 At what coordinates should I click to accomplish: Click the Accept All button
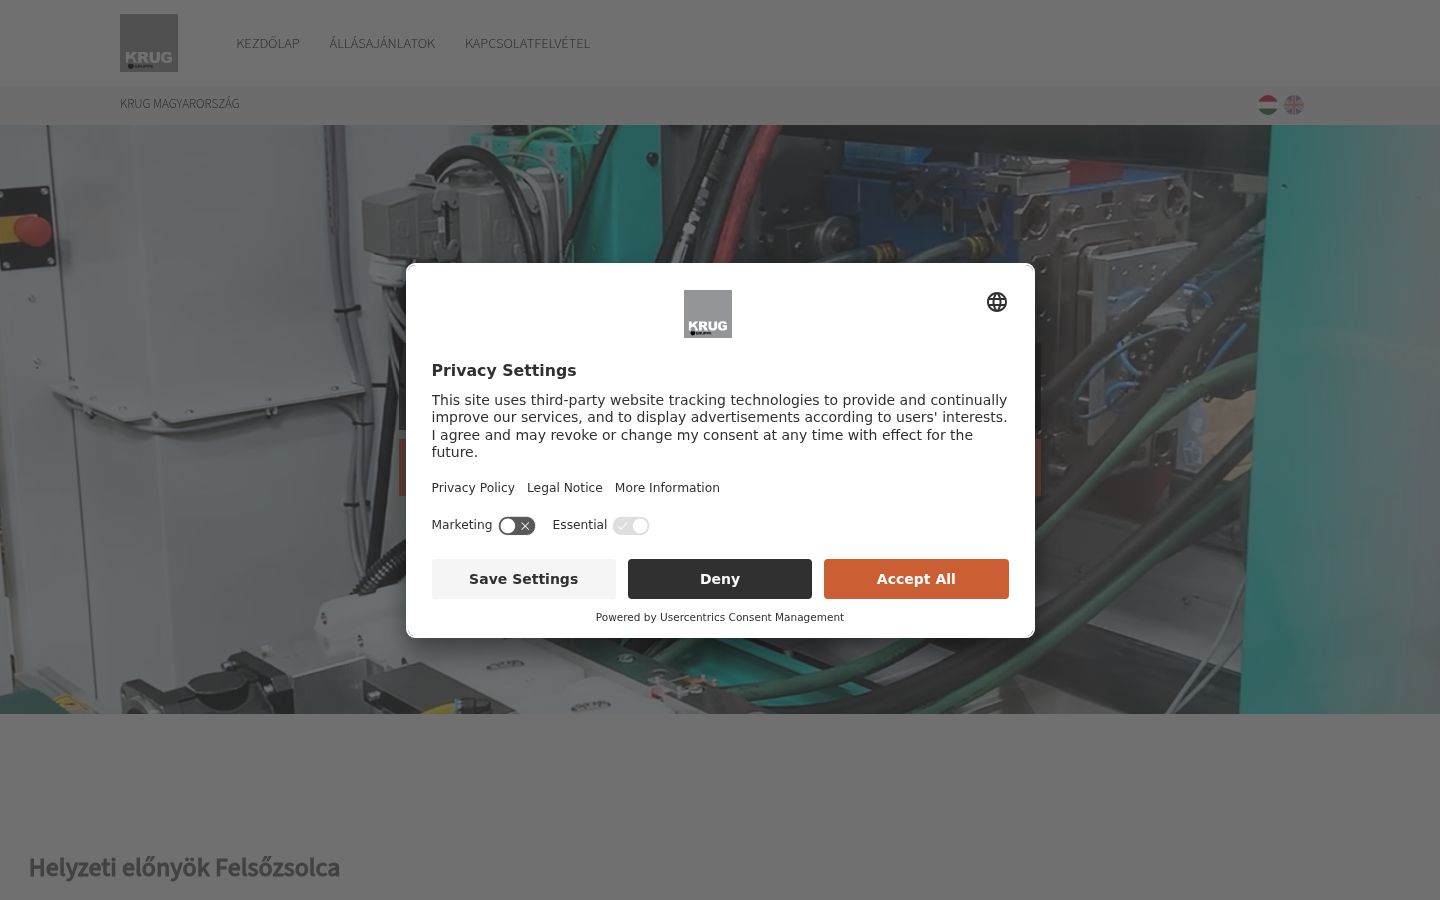pos(916,579)
